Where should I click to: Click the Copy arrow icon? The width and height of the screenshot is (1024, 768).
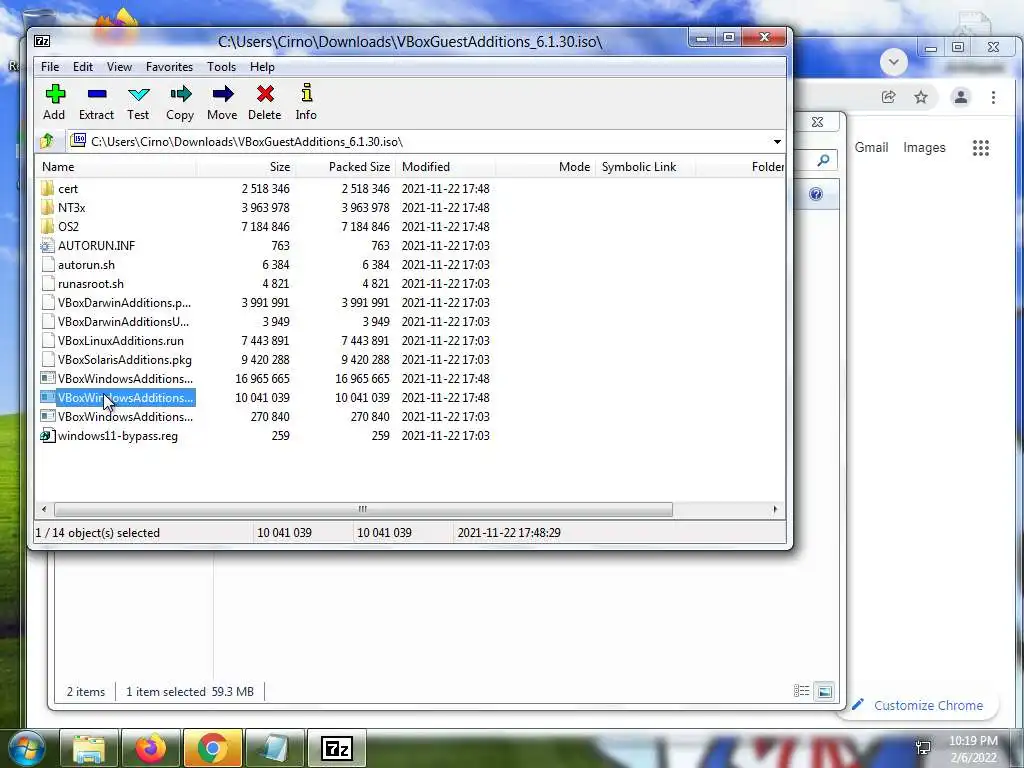click(x=180, y=94)
